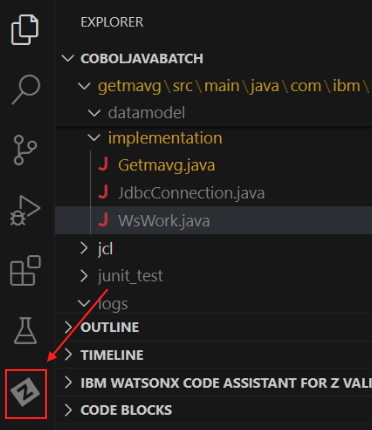Select WsWork.java file
The height and width of the screenshot is (430, 372).
[164, 221]
